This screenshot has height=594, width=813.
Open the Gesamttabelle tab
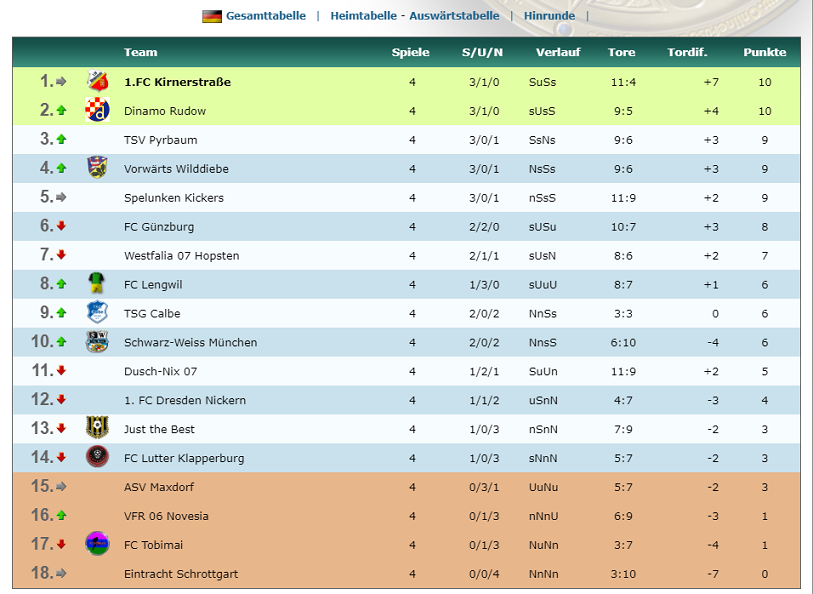click(x=265, y=16)
